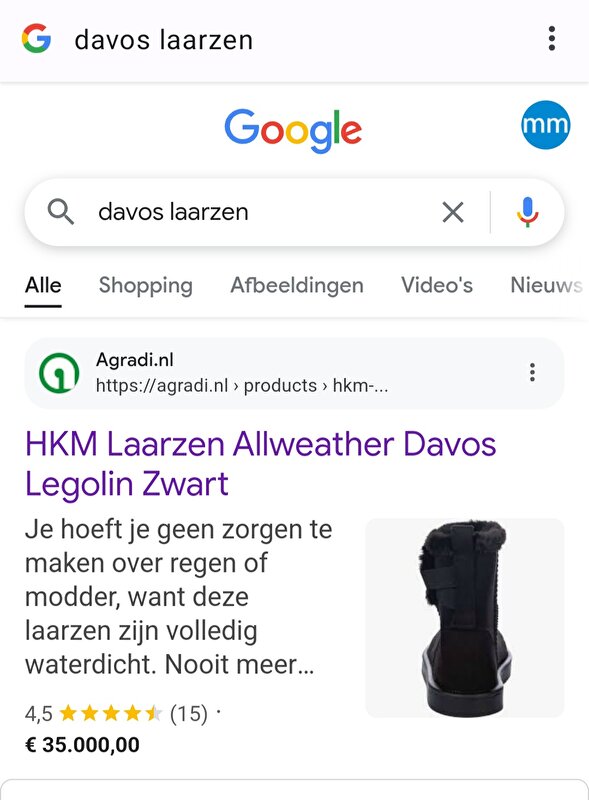This screenshot has width=589, height=800.
Task: Open HKM Laarzen Allweather Davos link
Action: coord(260,463)
